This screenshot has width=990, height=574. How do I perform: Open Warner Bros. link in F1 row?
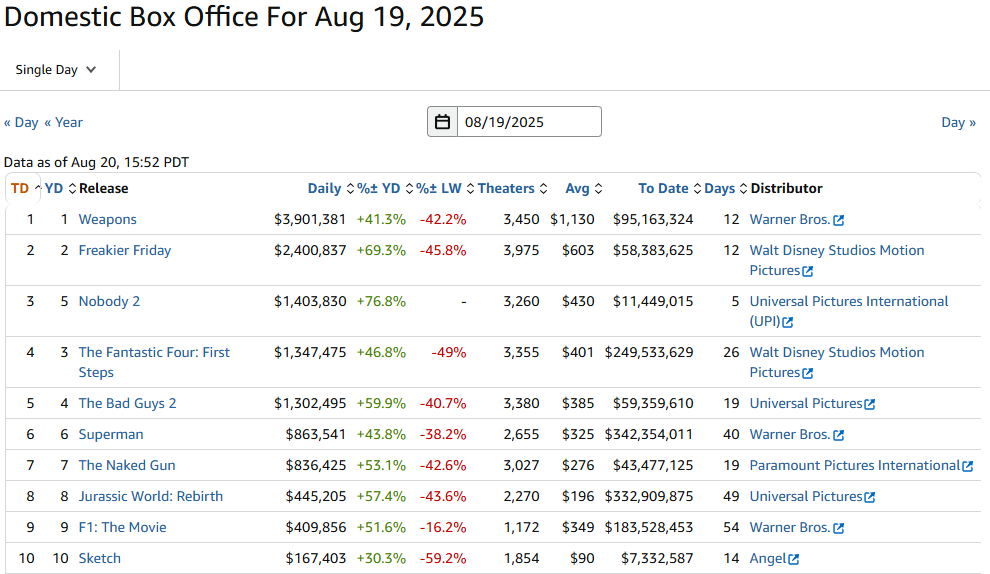(x=790, y=527)
